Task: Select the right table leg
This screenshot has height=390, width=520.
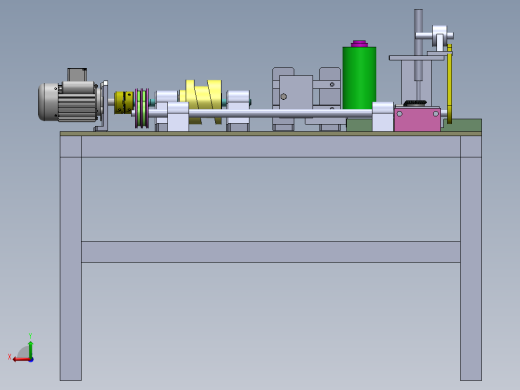Action: pyautogui.click(x=471, y=258)
